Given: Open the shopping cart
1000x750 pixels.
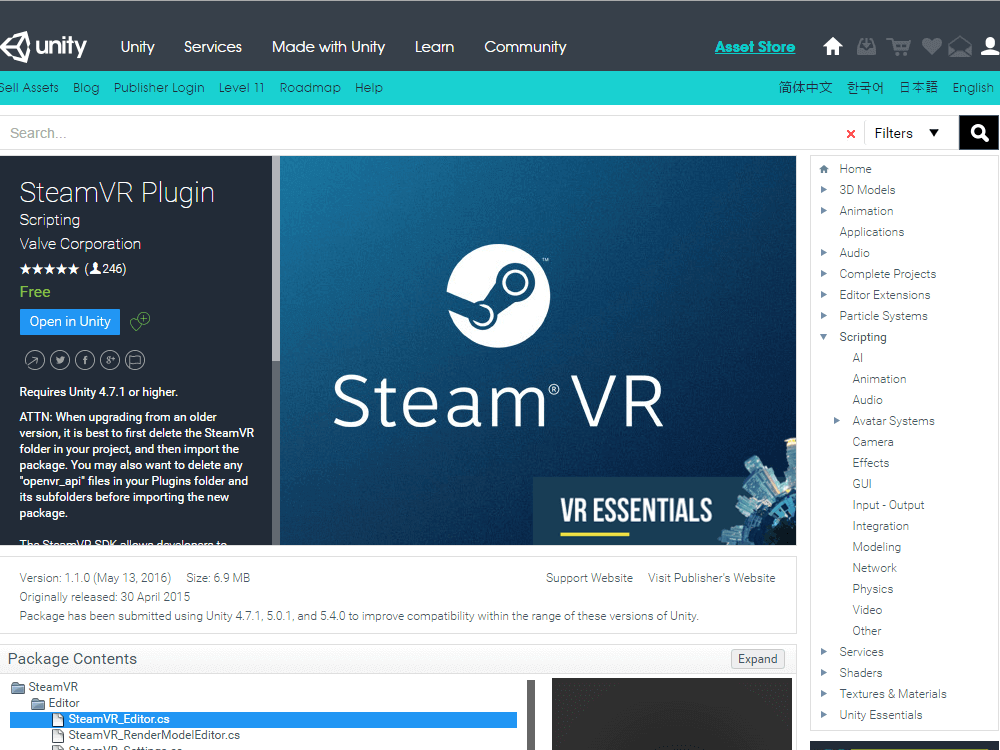Looking at the screenshot, I should click(x=899, y=47).
